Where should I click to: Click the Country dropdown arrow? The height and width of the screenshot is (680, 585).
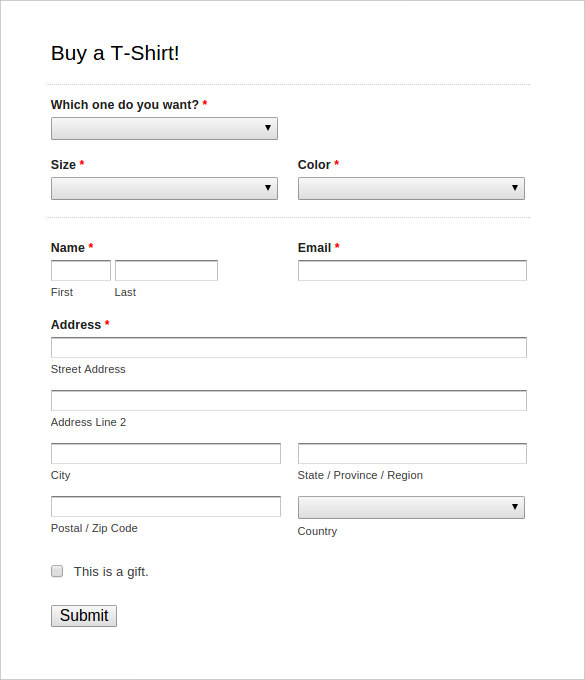click(x=515, y=507)
